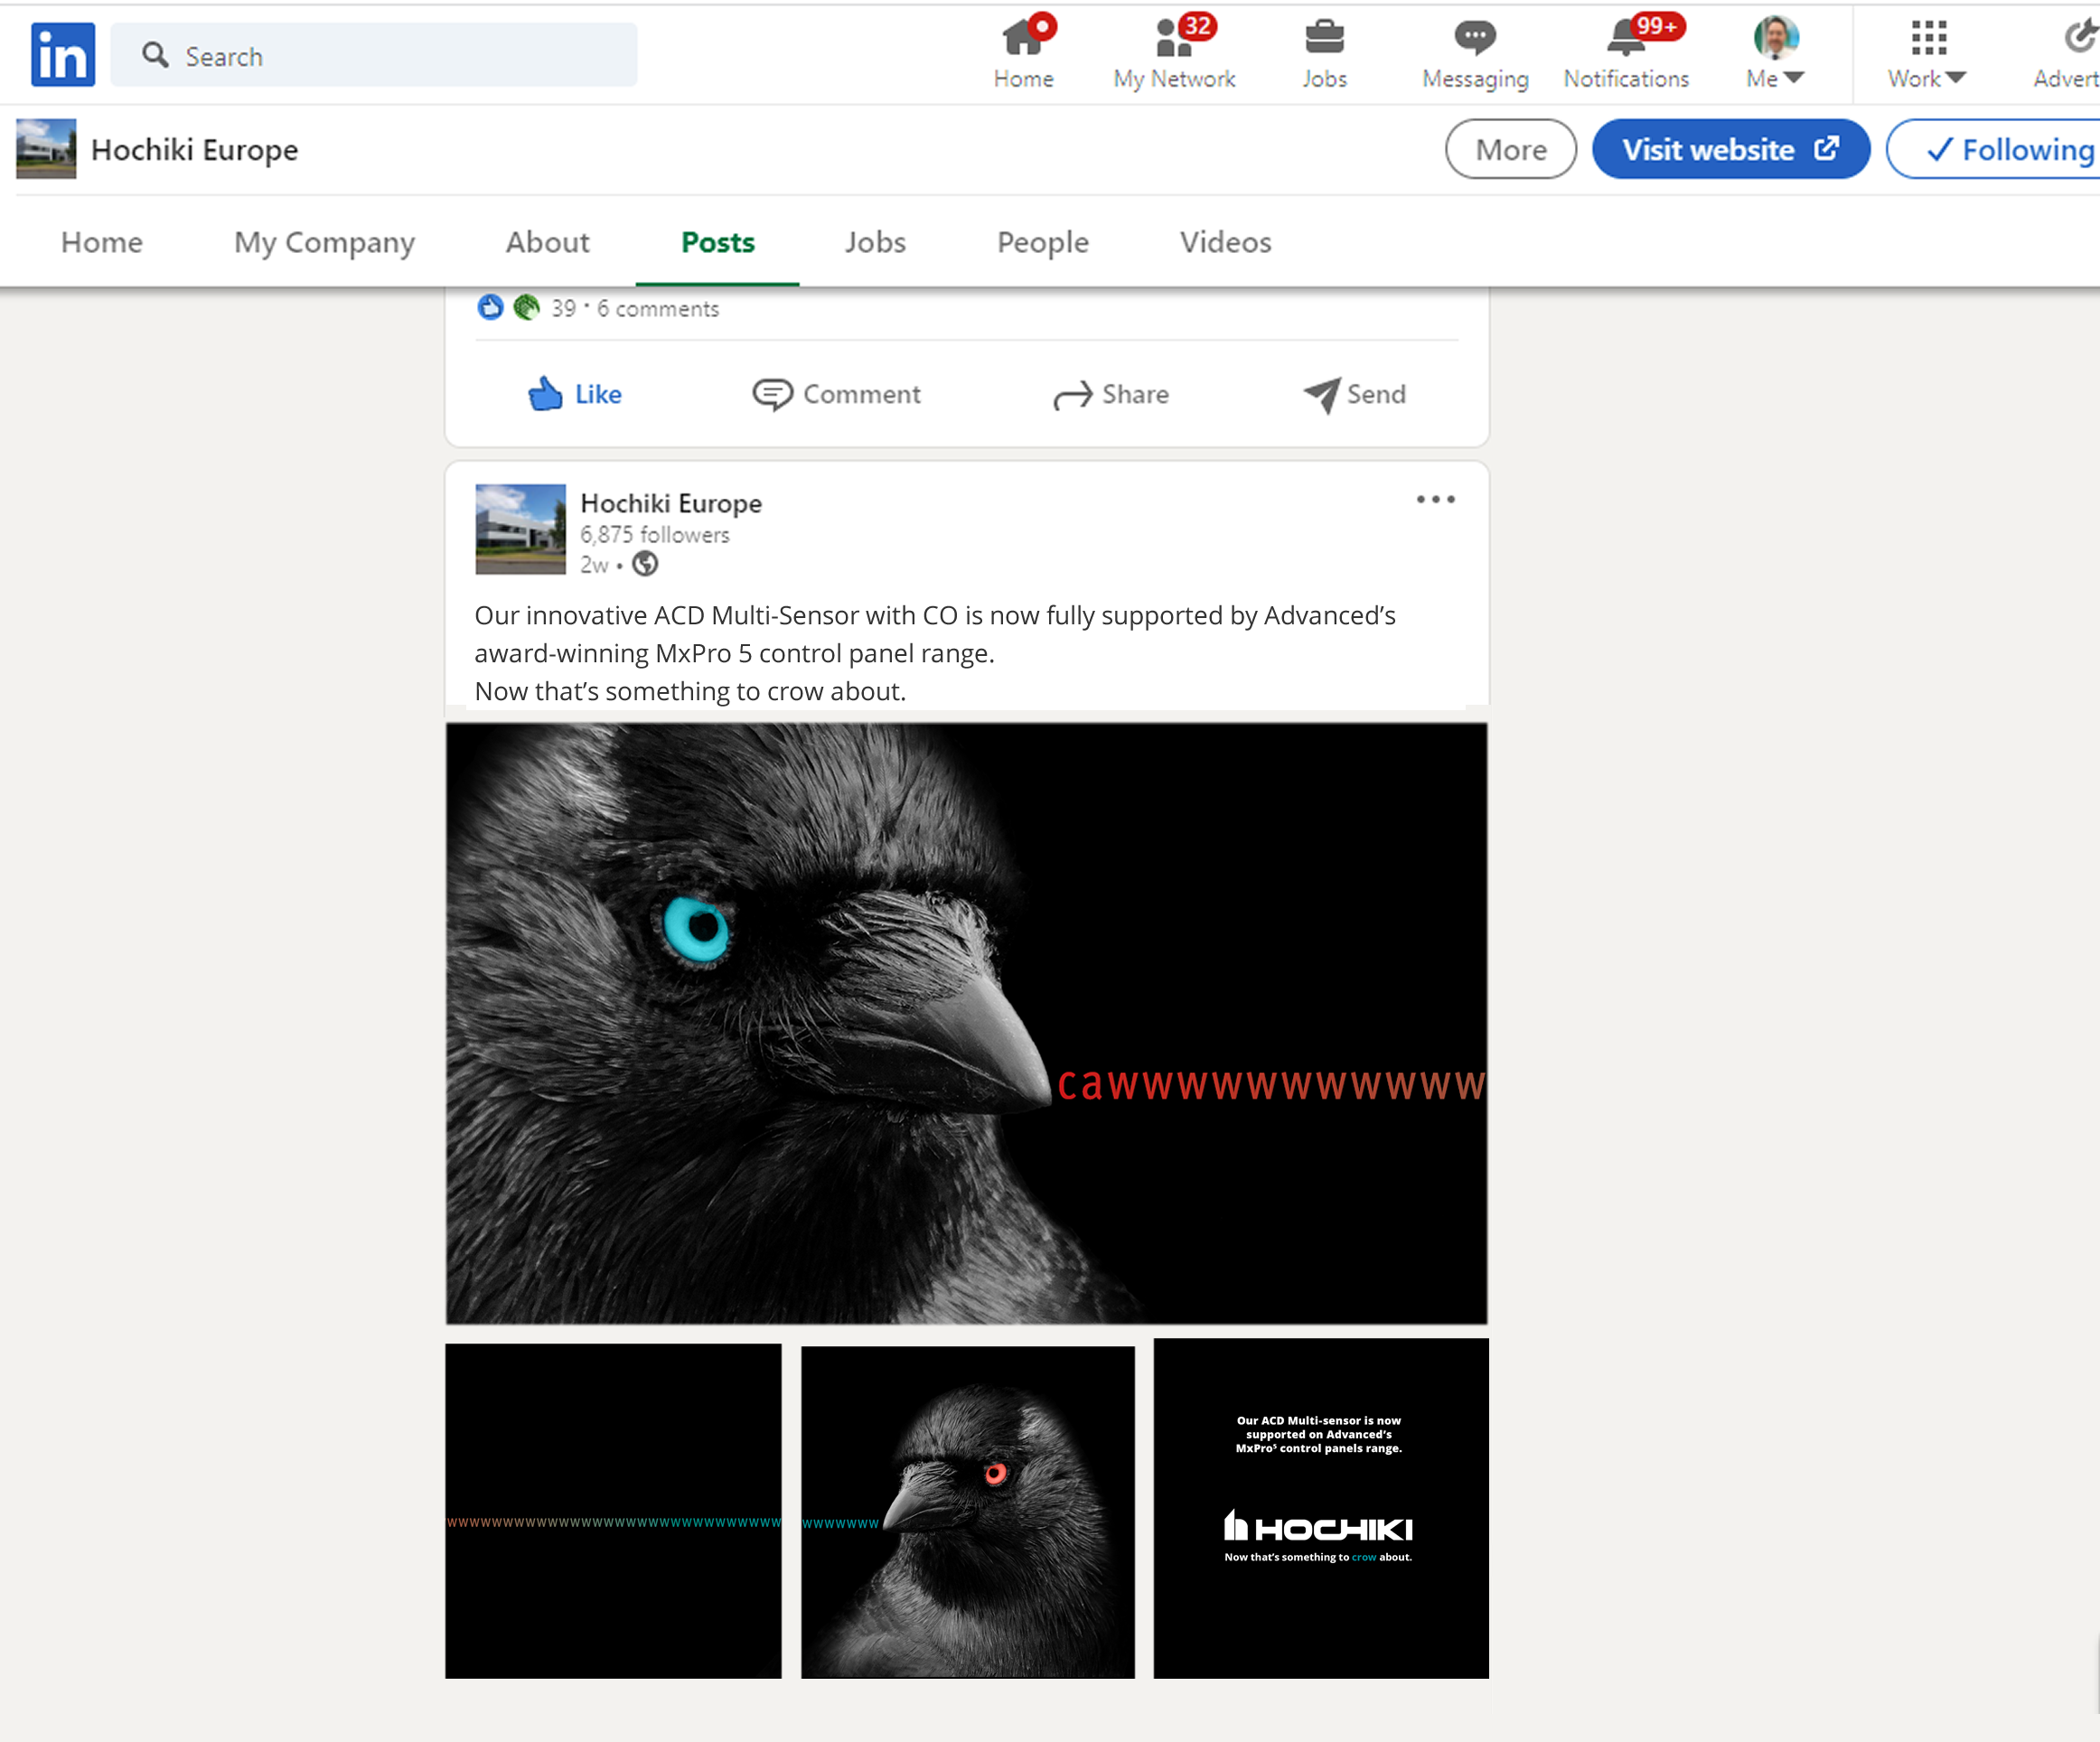2100x1742 pixels.
Task: Open the Notifications bell icon
Action: [1626, 54]
